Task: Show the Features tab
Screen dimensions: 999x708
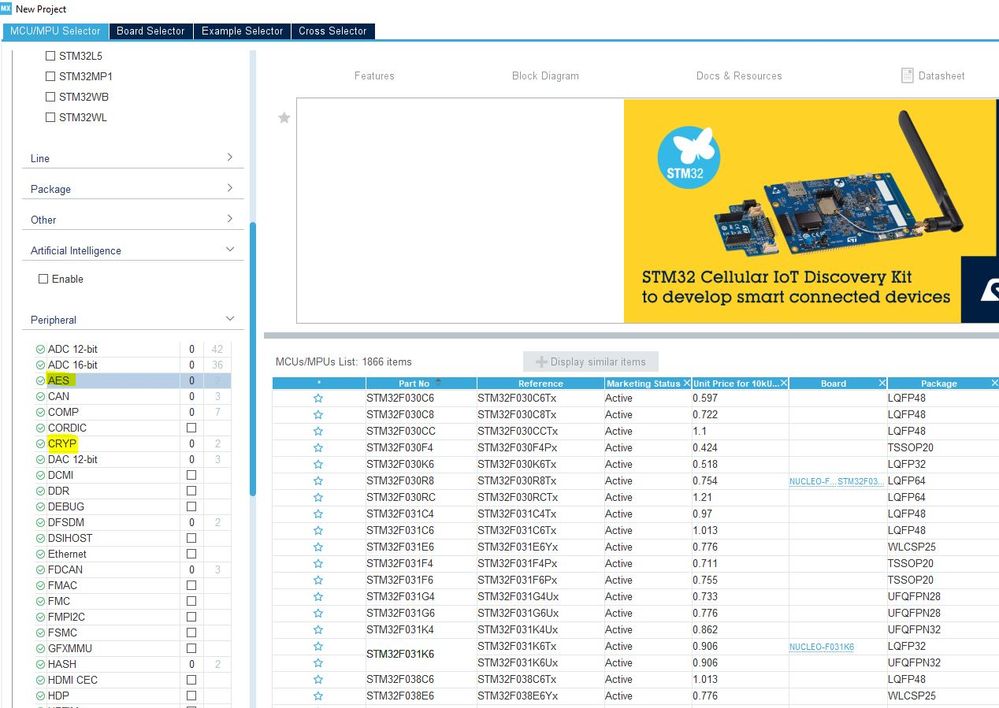Action: point(374,76)
